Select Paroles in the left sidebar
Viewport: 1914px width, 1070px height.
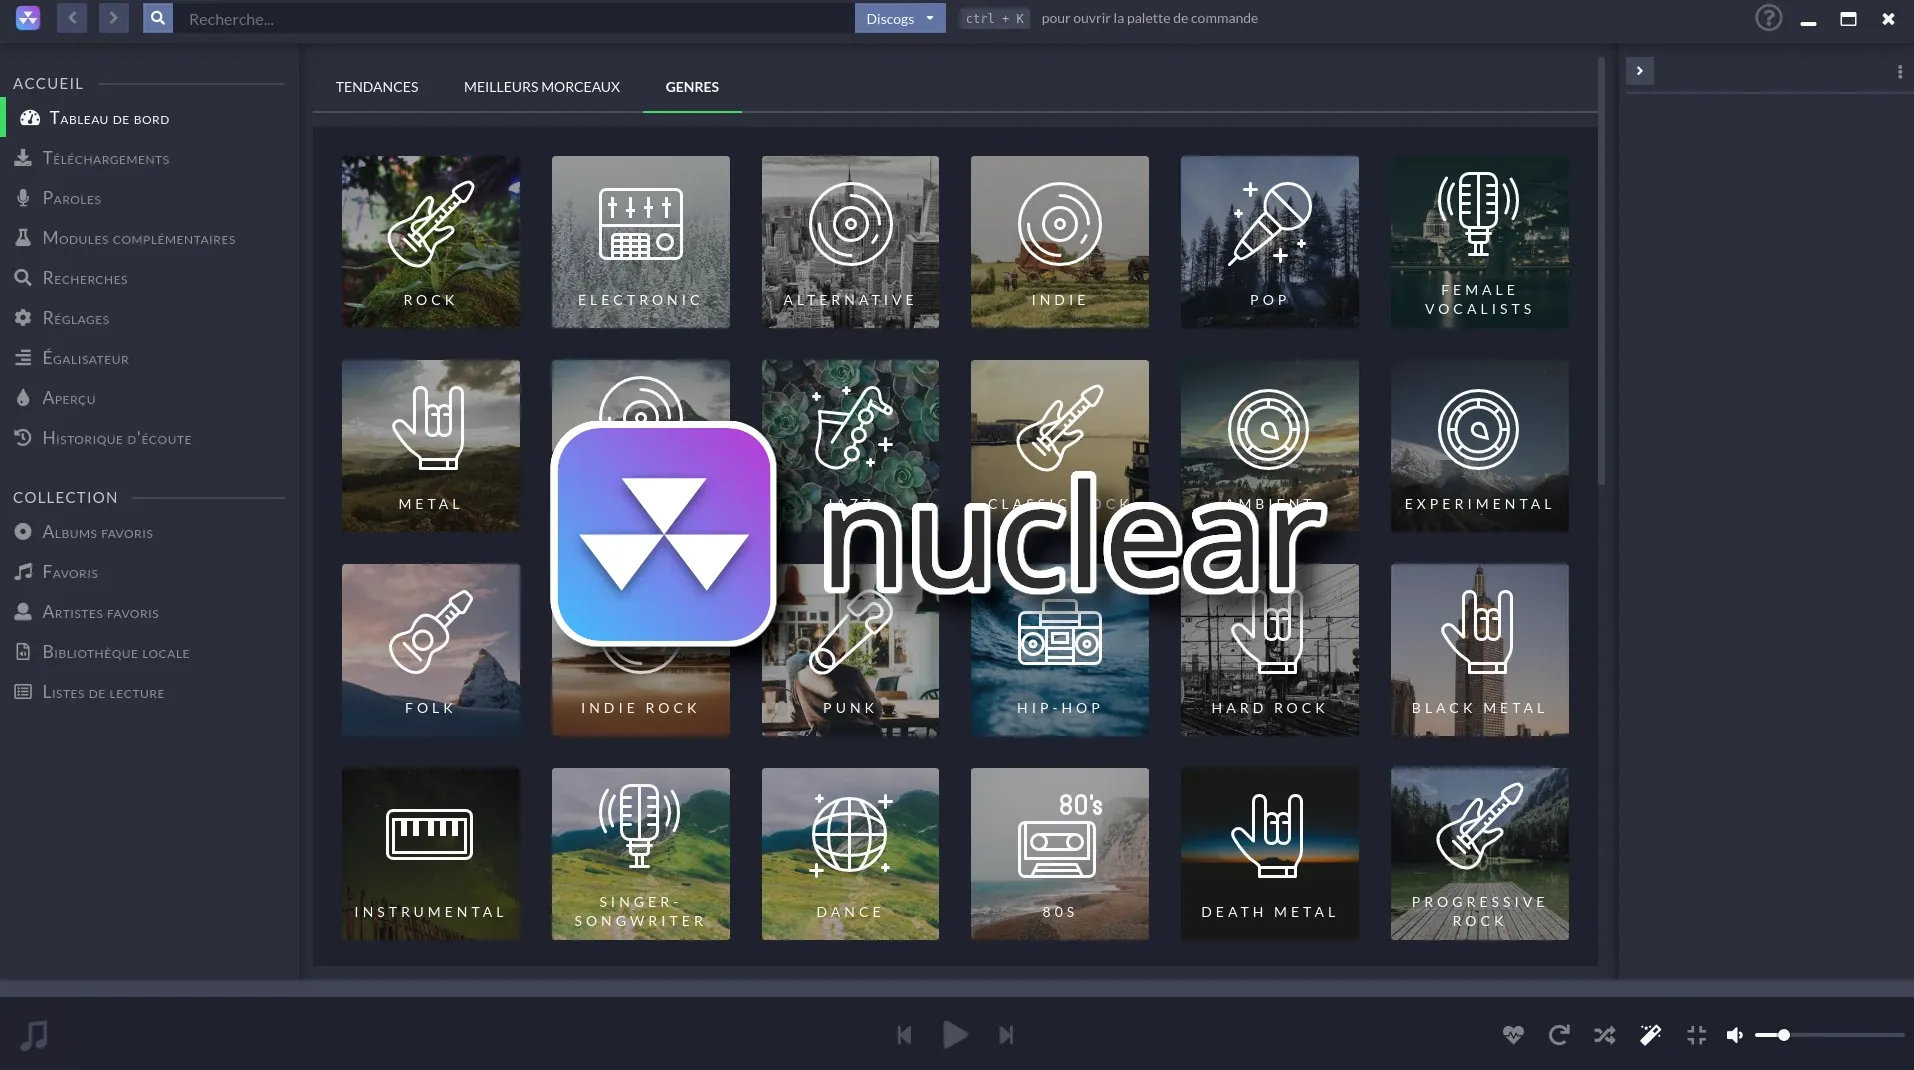pos(71,198)
